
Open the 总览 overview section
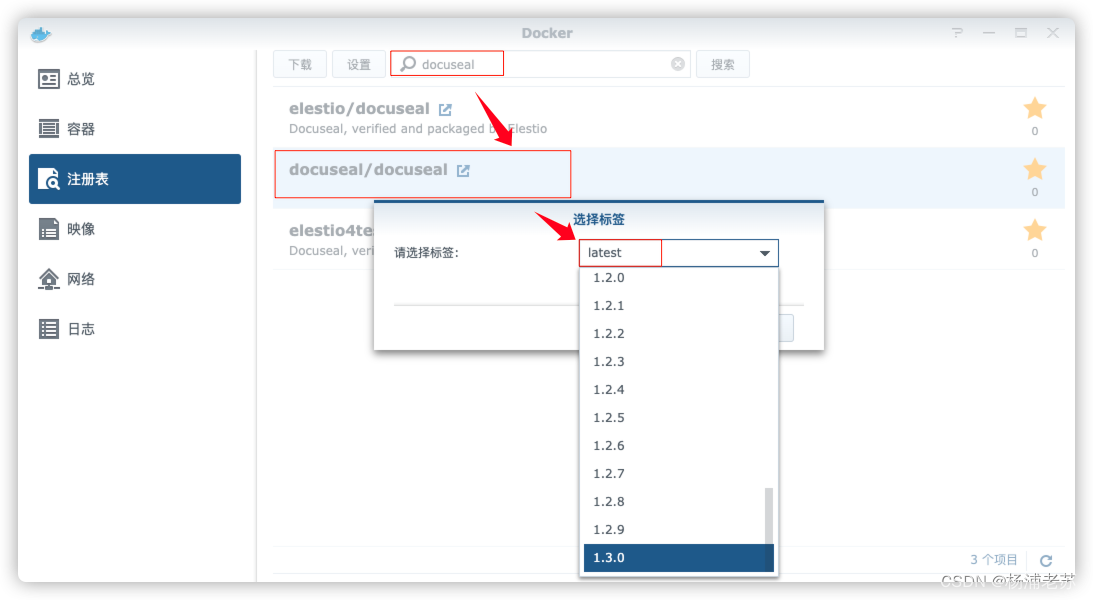[135, 79]
